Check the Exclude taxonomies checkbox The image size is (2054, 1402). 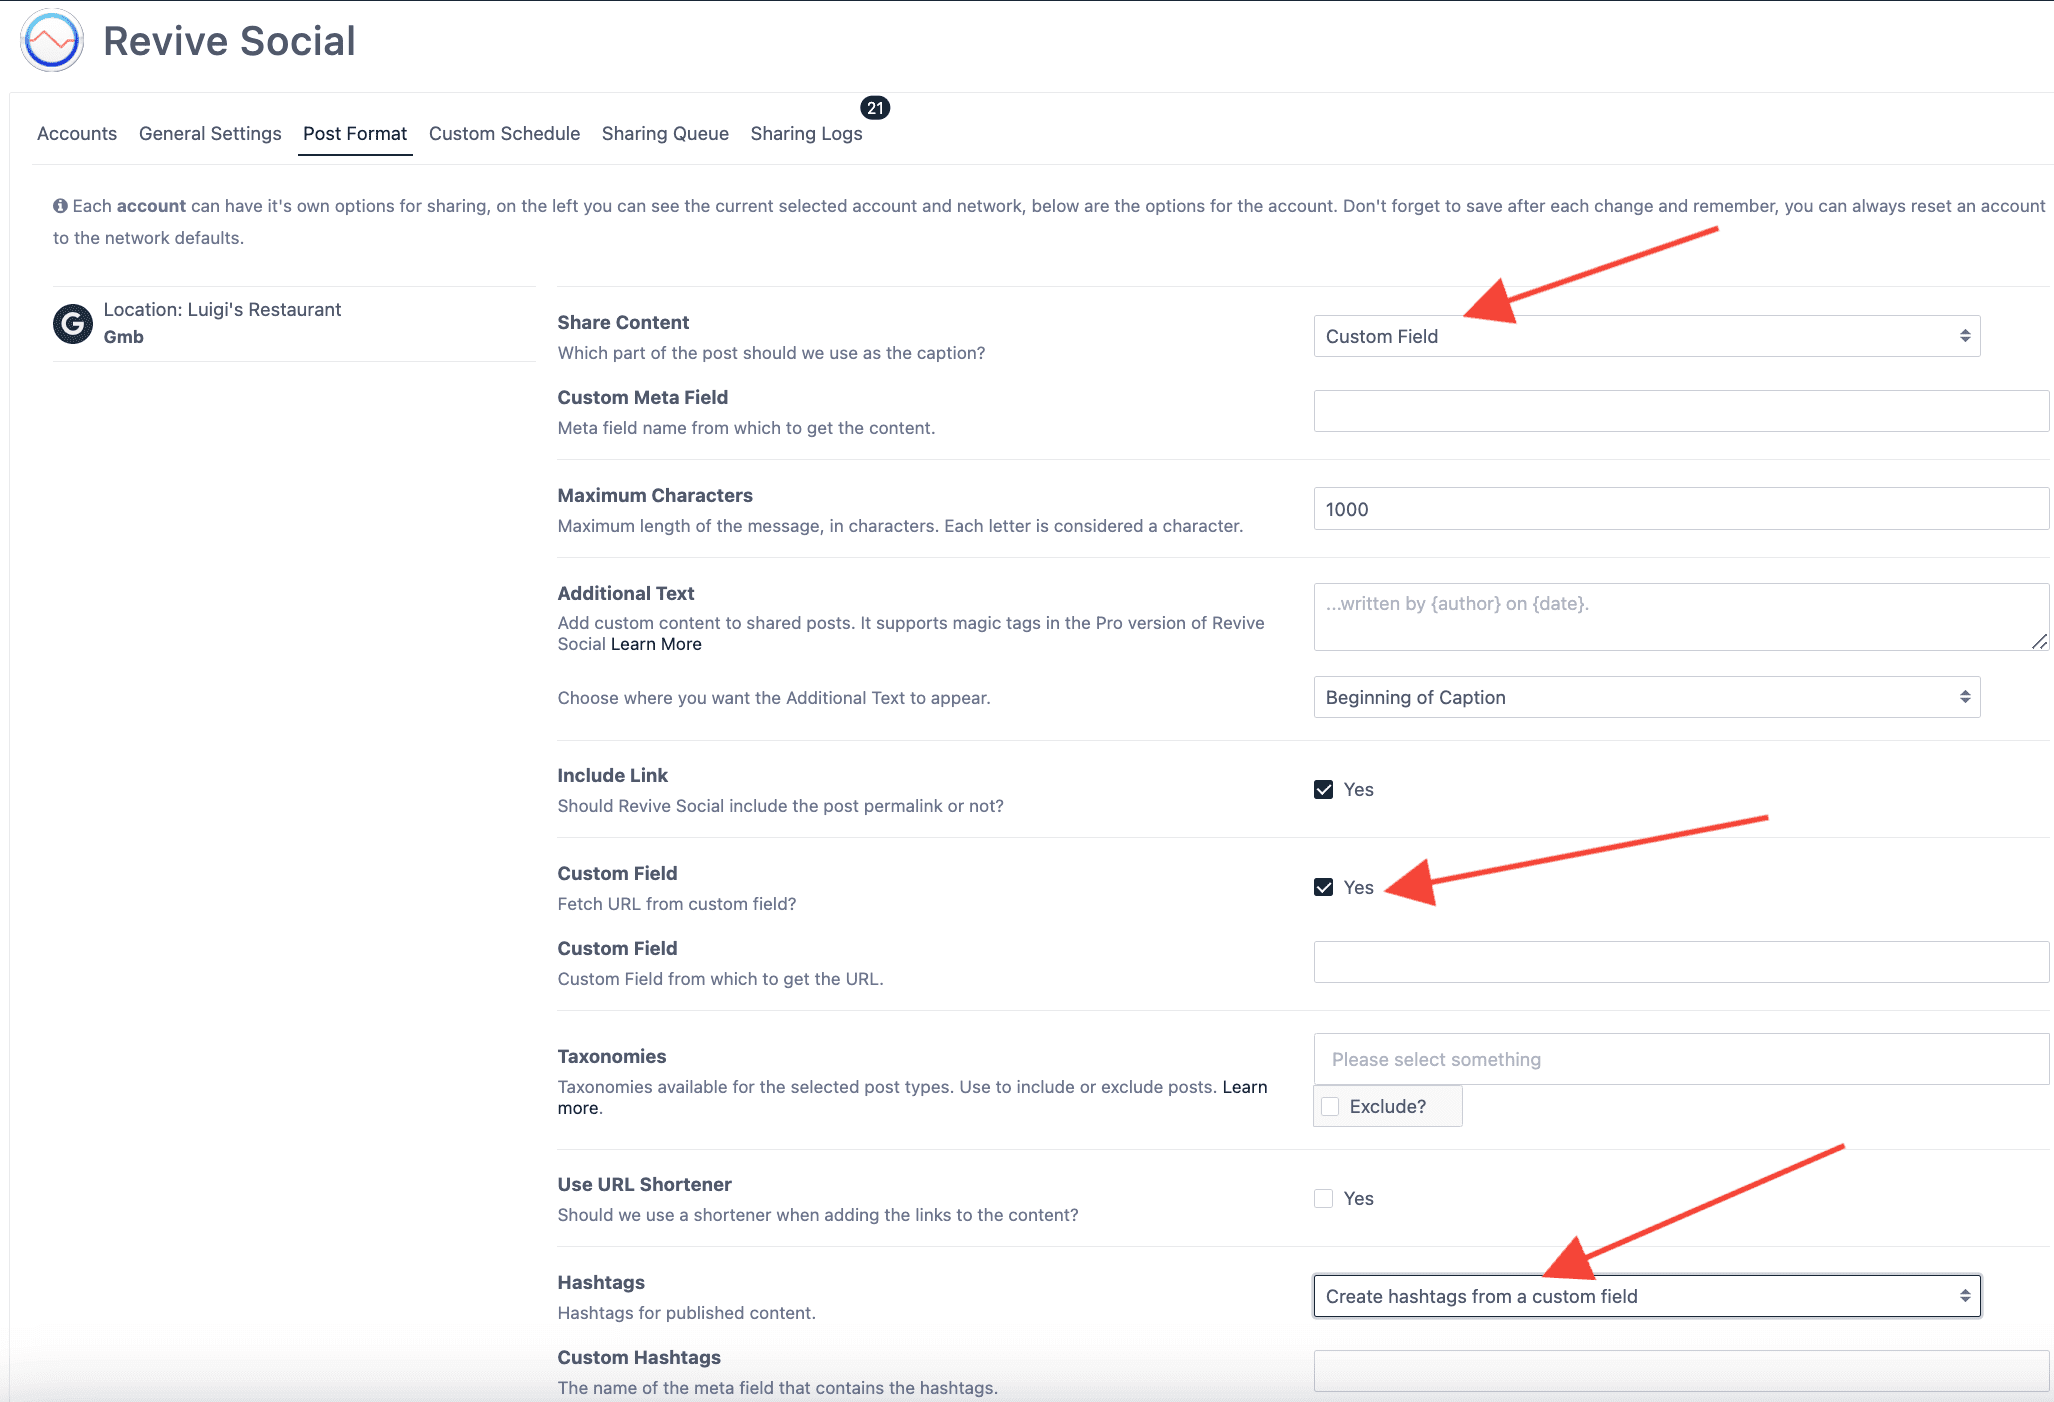click(x=1330, y=1107)
